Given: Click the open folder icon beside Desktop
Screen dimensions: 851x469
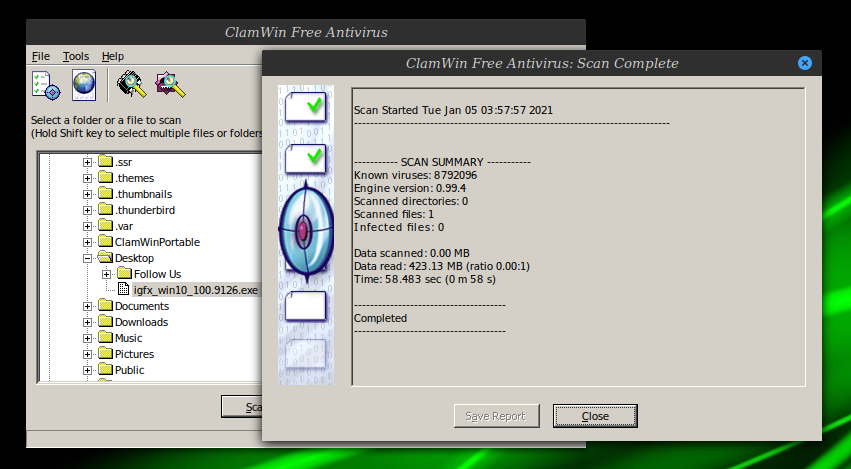Looking at the screenshot, I should pos(105,258).
